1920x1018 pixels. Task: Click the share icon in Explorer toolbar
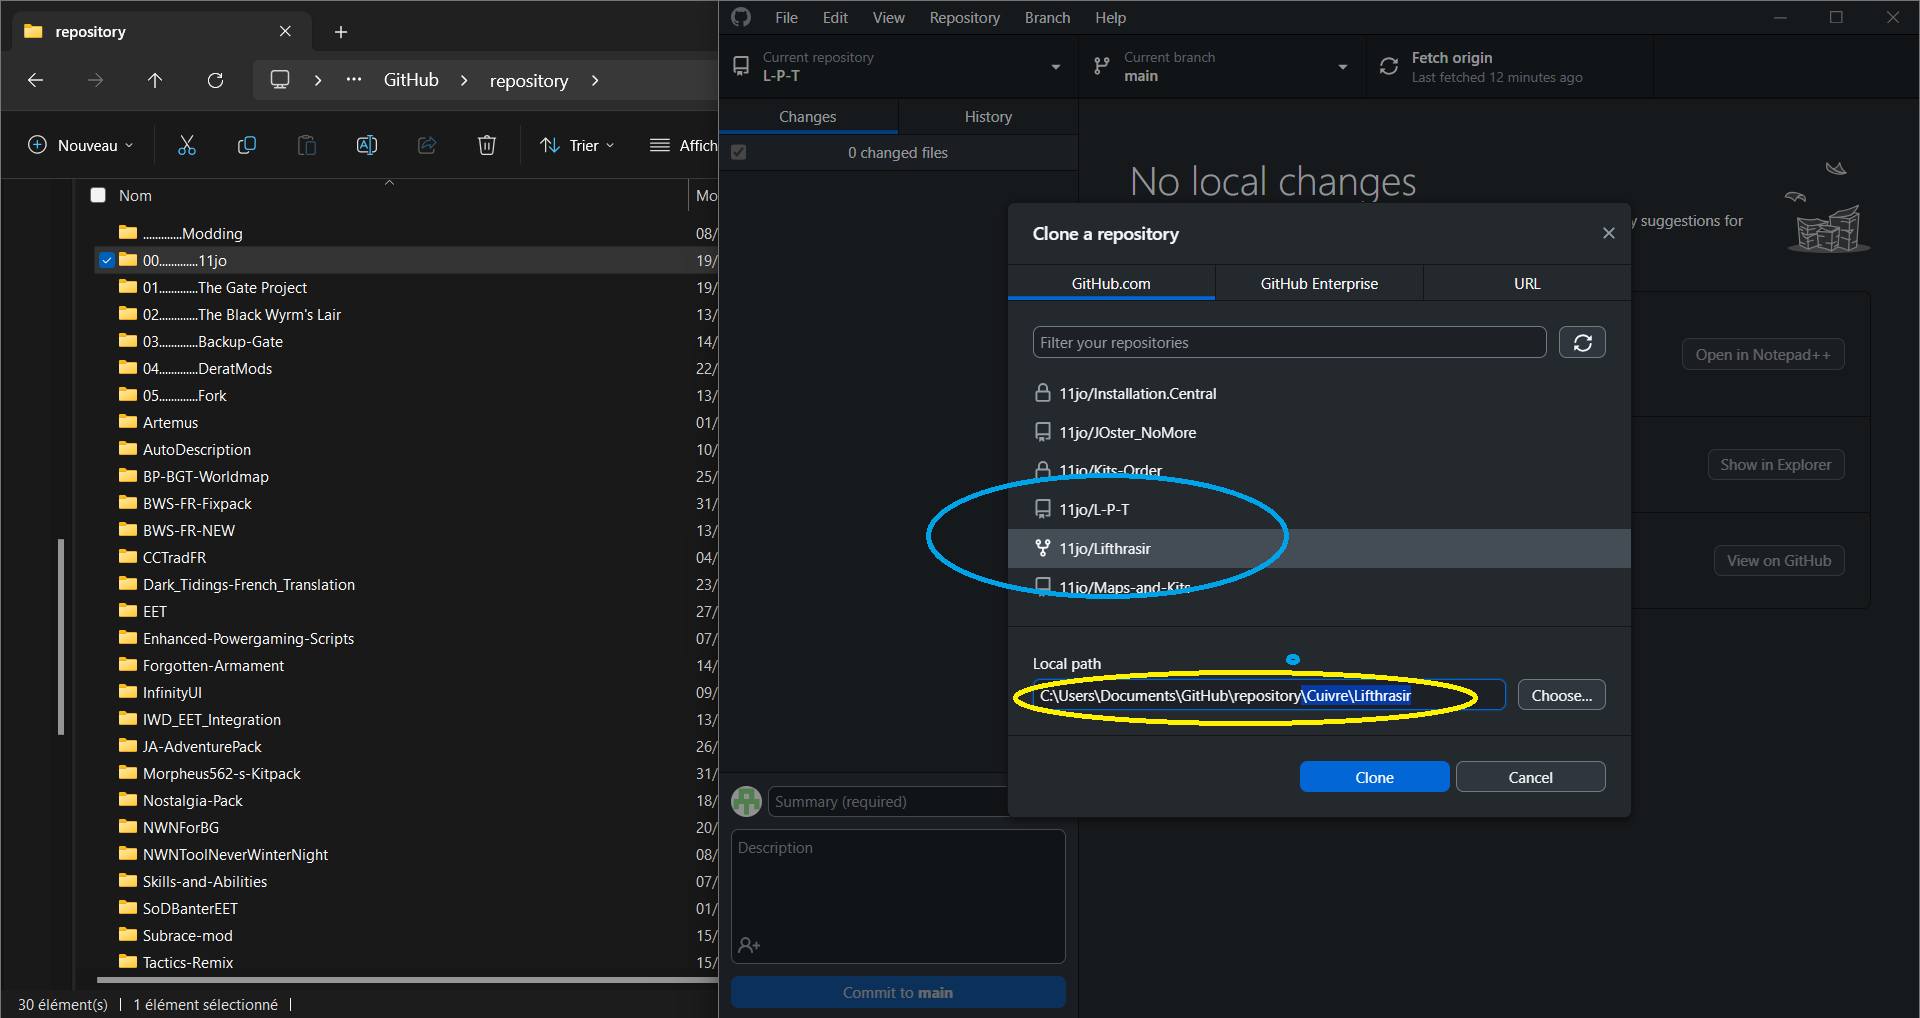click(x=427, y=145)
